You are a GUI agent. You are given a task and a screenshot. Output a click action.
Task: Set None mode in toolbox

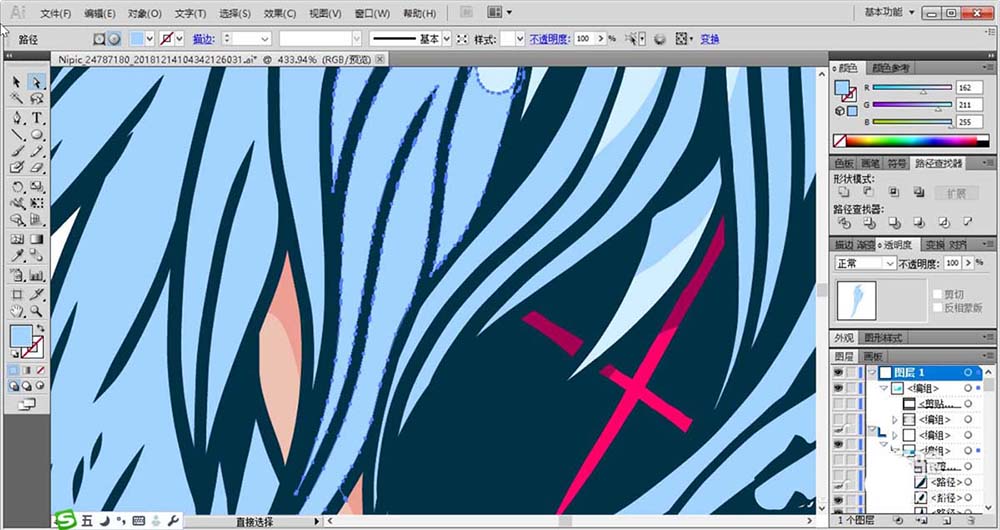click(x=40, y=370)
